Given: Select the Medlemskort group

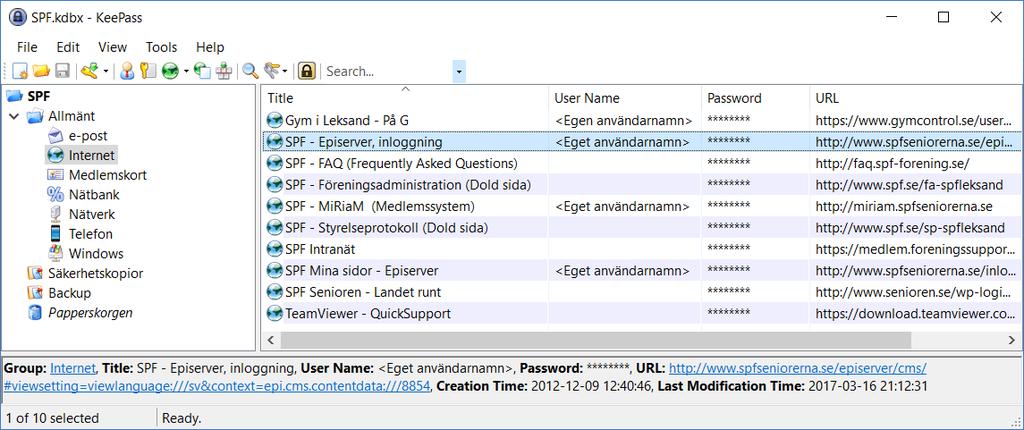Looking at the screenshot, I should (108, 175).
